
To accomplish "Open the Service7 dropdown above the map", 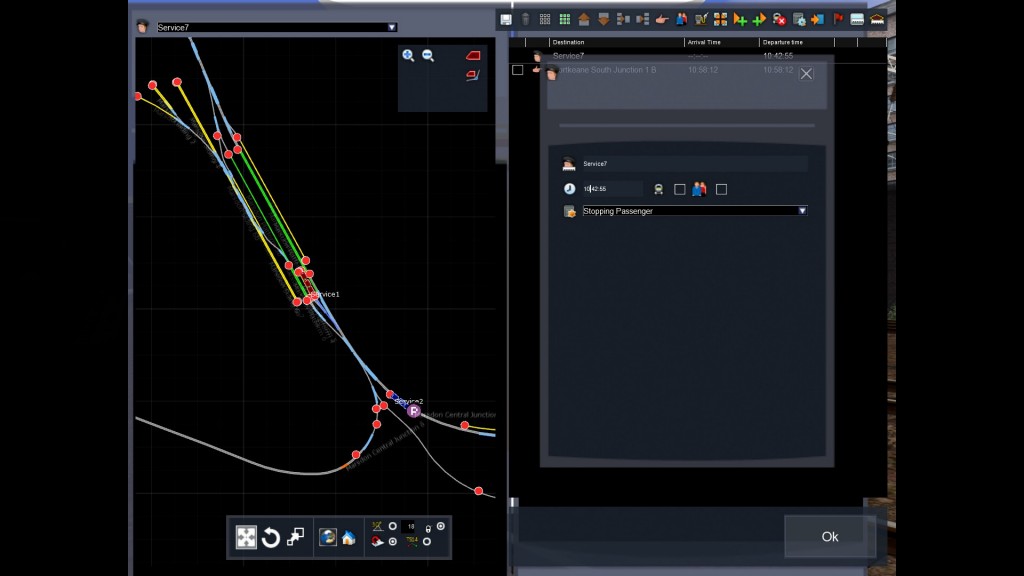I will [392, 28].
